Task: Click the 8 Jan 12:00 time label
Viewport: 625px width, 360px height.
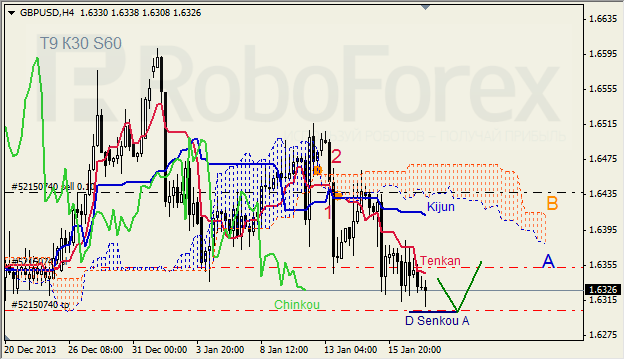Action: 284,350
